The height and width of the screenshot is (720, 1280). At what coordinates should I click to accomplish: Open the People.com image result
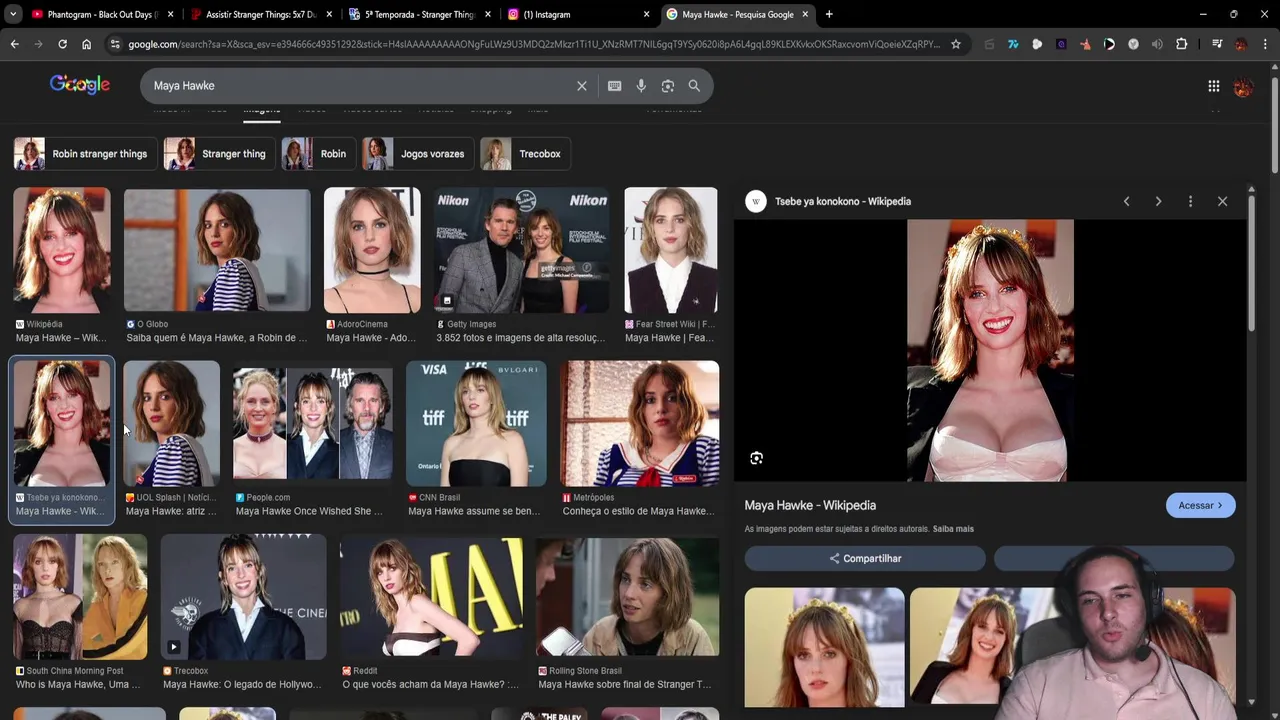tap(313, 423)
